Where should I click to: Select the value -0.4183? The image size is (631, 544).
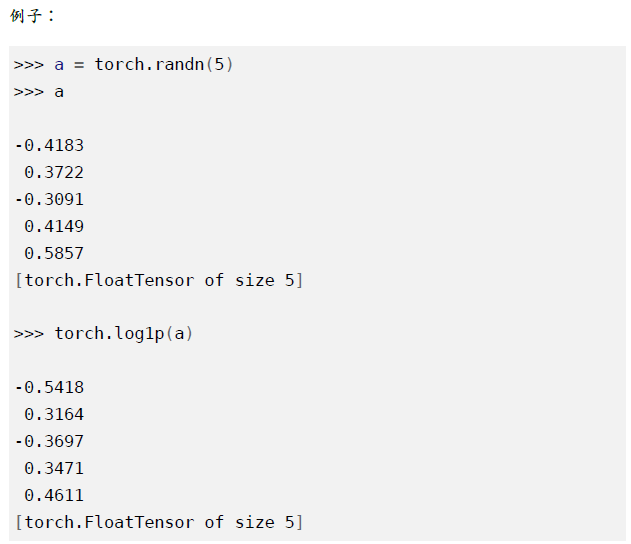(49, 145)
